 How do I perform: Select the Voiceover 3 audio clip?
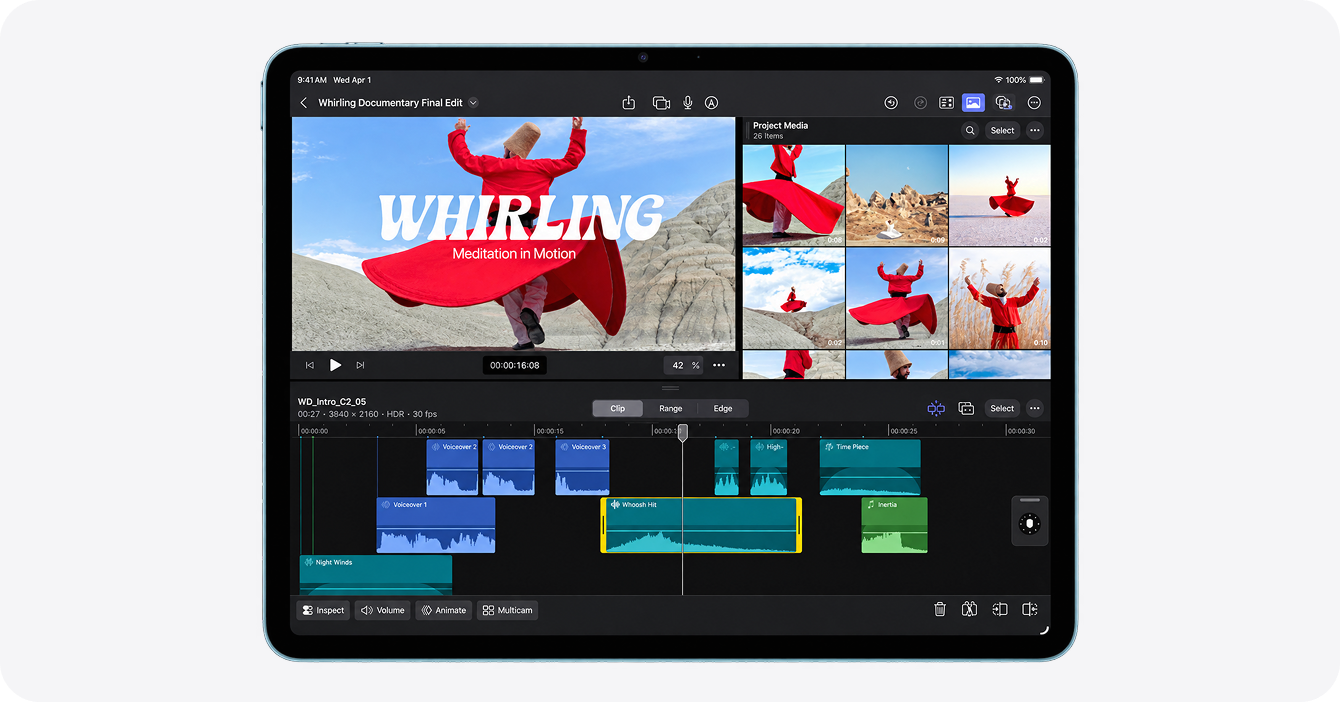click(x=582, y=467)
